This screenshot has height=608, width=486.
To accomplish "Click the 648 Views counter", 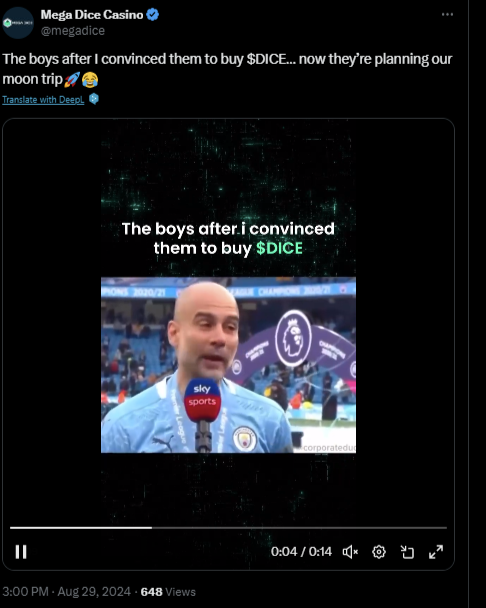I will [168, 592].
